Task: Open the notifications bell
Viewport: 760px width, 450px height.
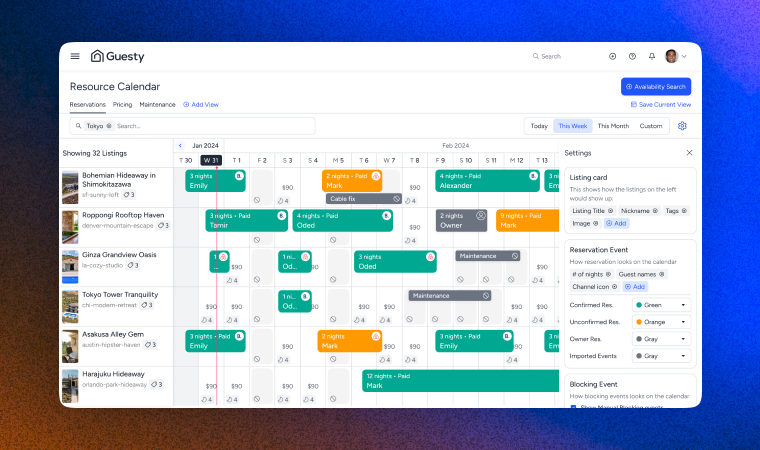Action: coord(652,56)
